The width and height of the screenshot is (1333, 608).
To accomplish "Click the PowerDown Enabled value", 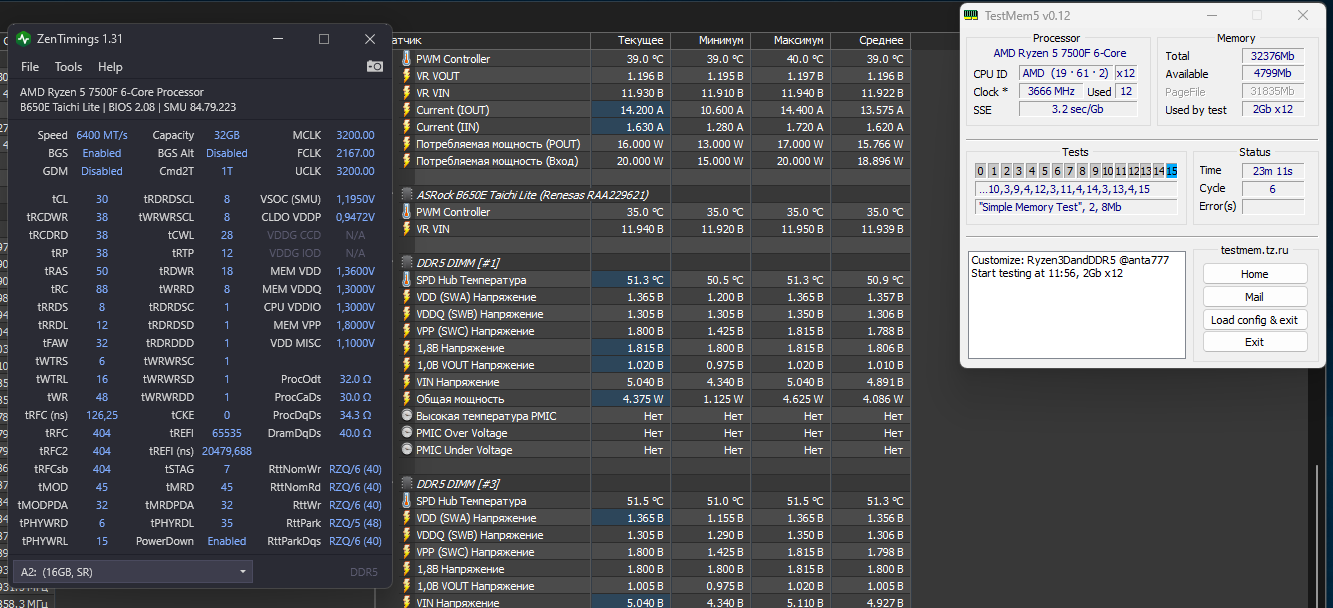I will (x=227, y=541).
